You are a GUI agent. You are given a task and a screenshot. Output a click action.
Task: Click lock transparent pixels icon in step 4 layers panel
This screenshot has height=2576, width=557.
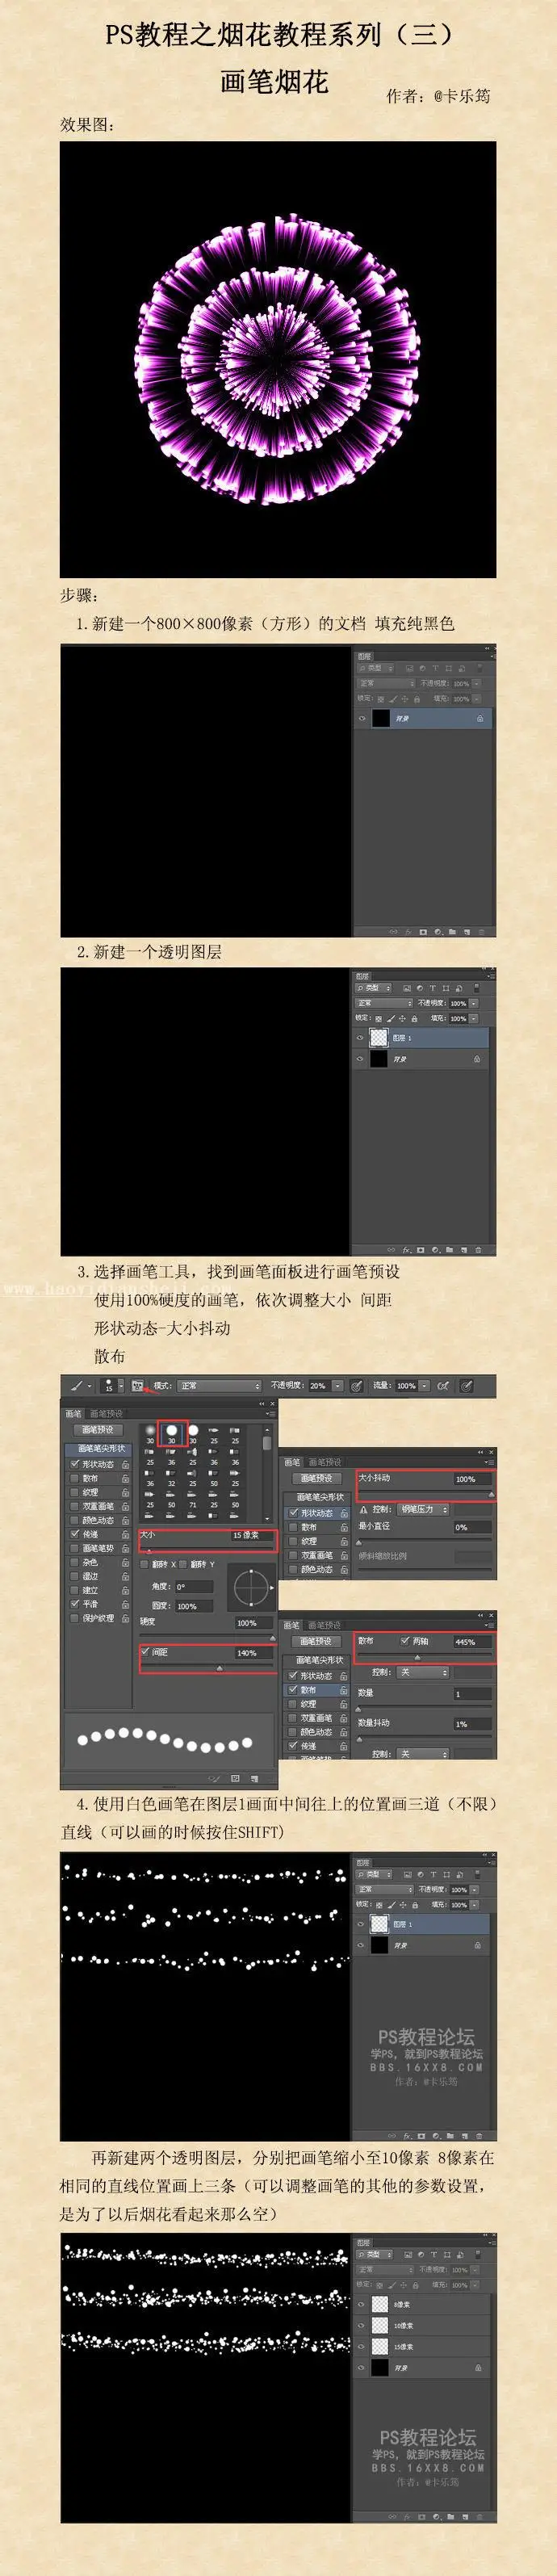380,1905
